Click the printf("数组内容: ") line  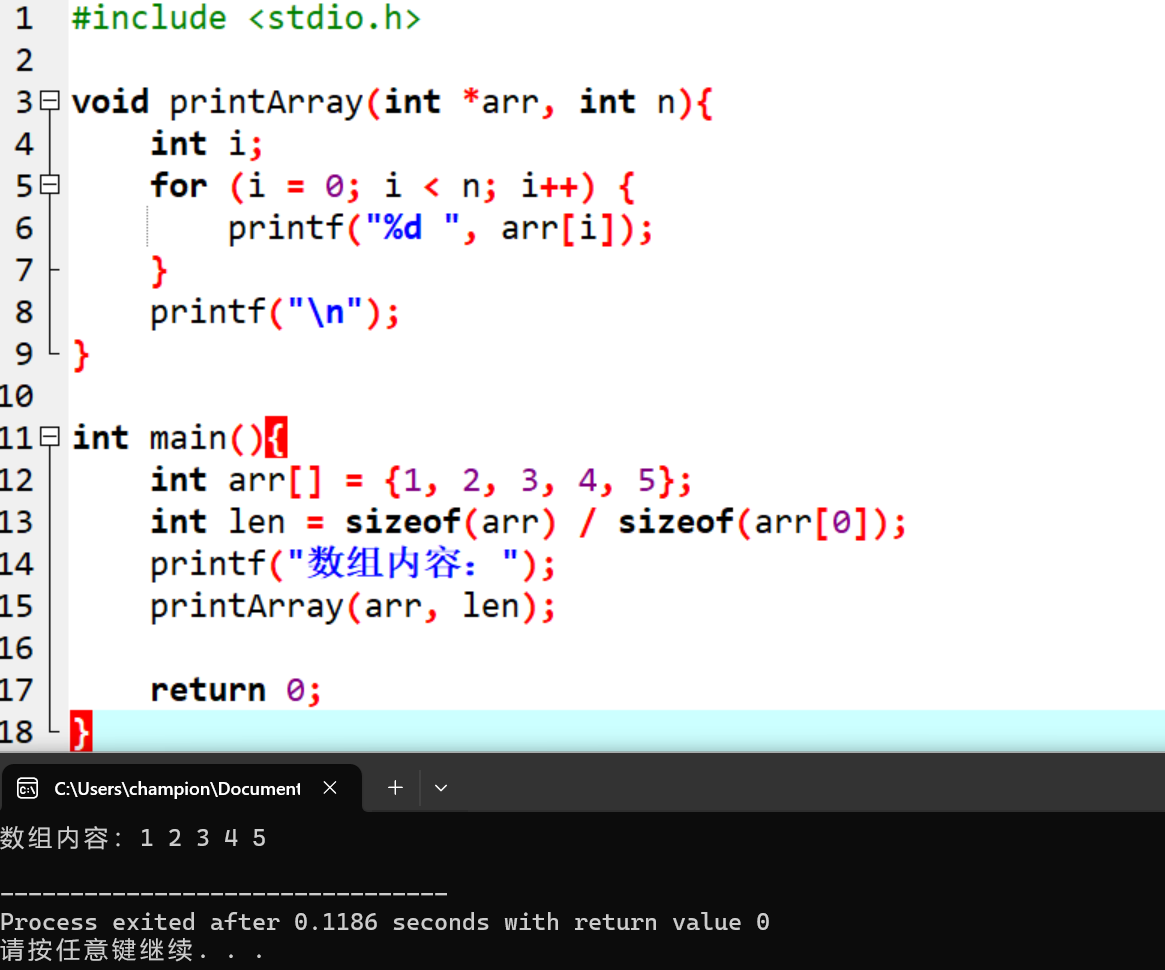coord(353,564)
